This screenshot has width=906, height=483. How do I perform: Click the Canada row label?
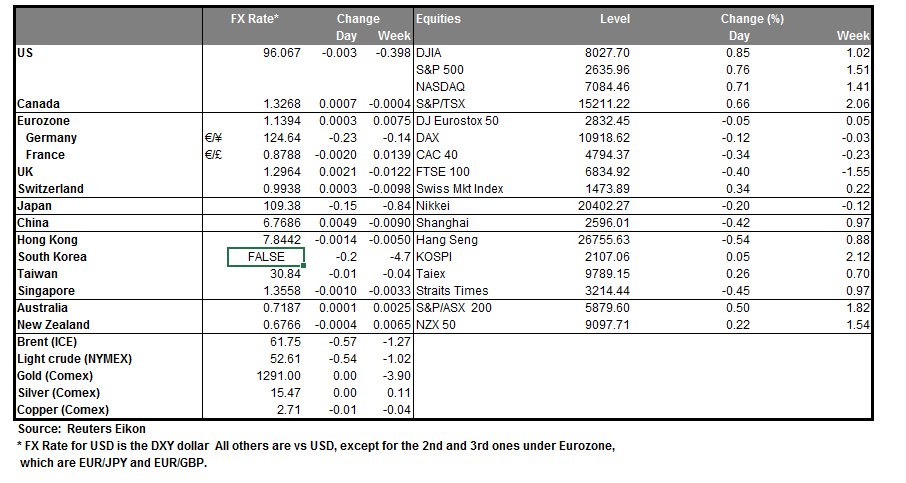39,104
